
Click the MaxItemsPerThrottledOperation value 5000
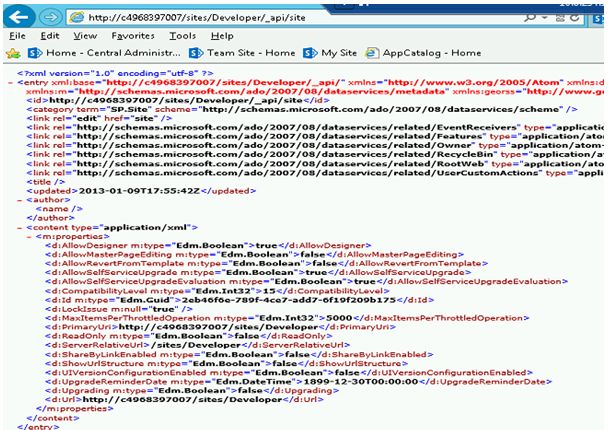[339, 318]
